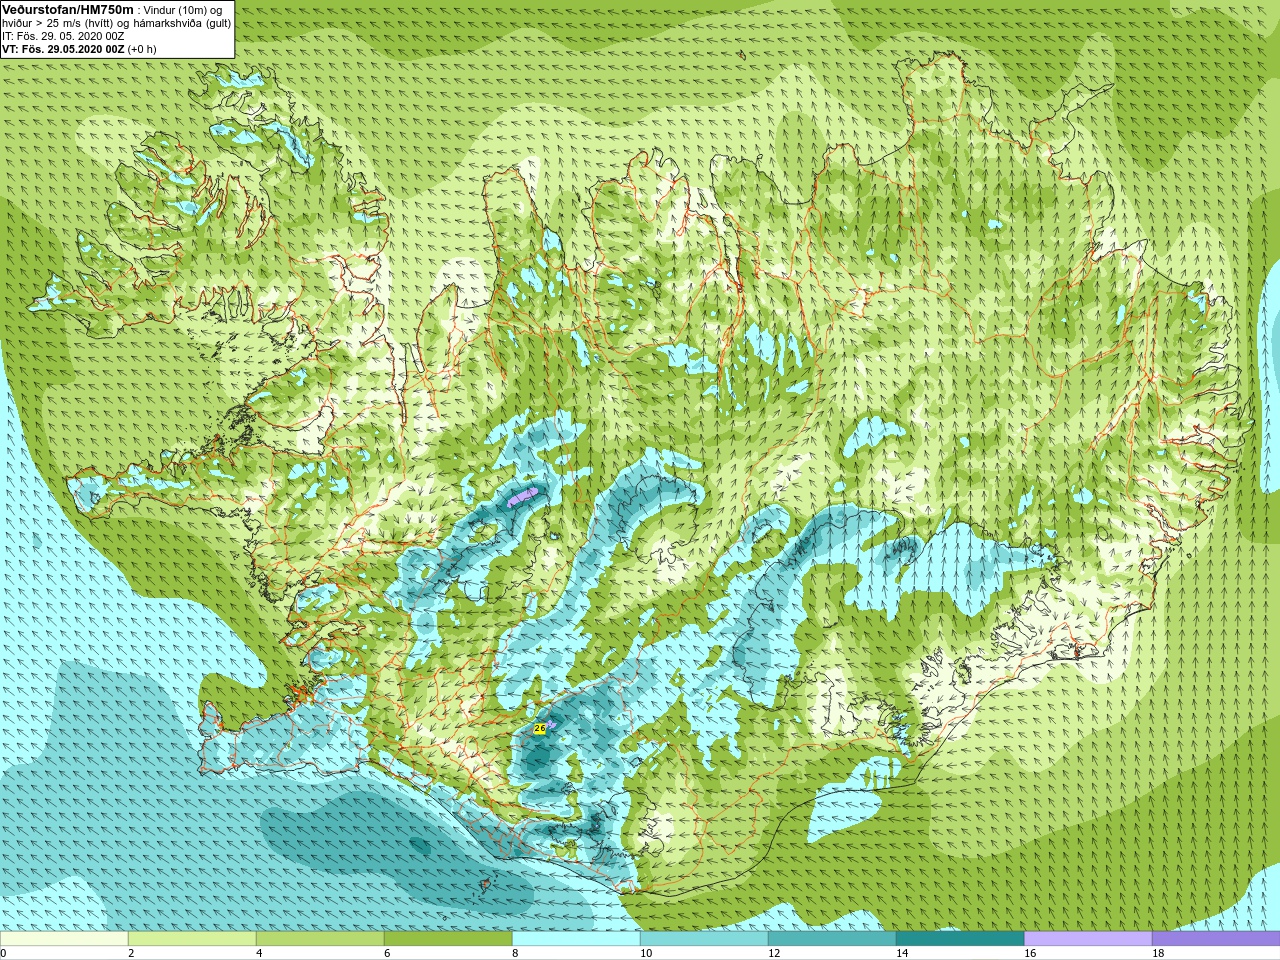This screenshot has height=960, width=1280.
Task: Click the legend scale value "10"
Action: [x=646, y=953]
